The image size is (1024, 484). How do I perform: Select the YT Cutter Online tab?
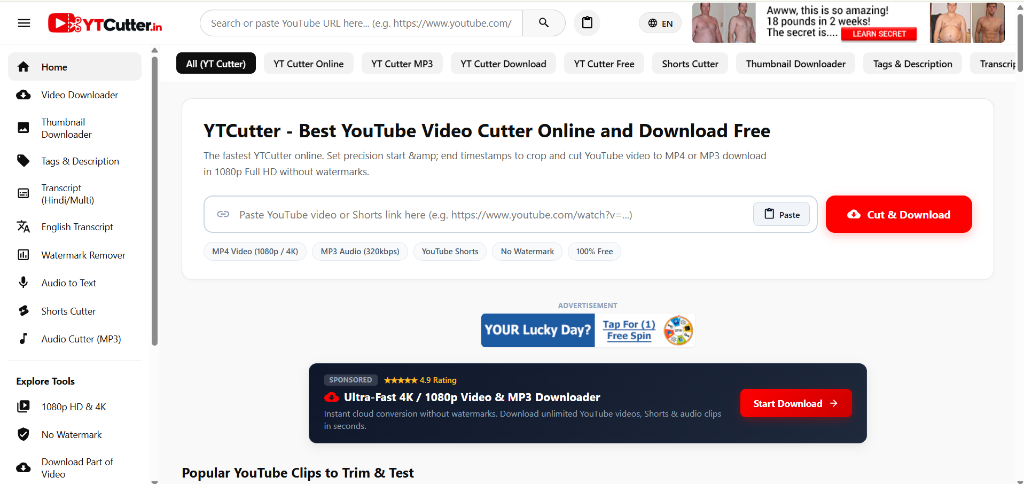click(308, 63)
